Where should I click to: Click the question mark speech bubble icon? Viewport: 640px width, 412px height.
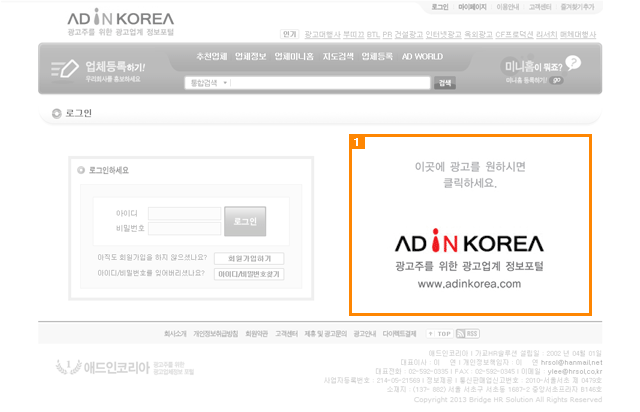click(x=573, y=63)
